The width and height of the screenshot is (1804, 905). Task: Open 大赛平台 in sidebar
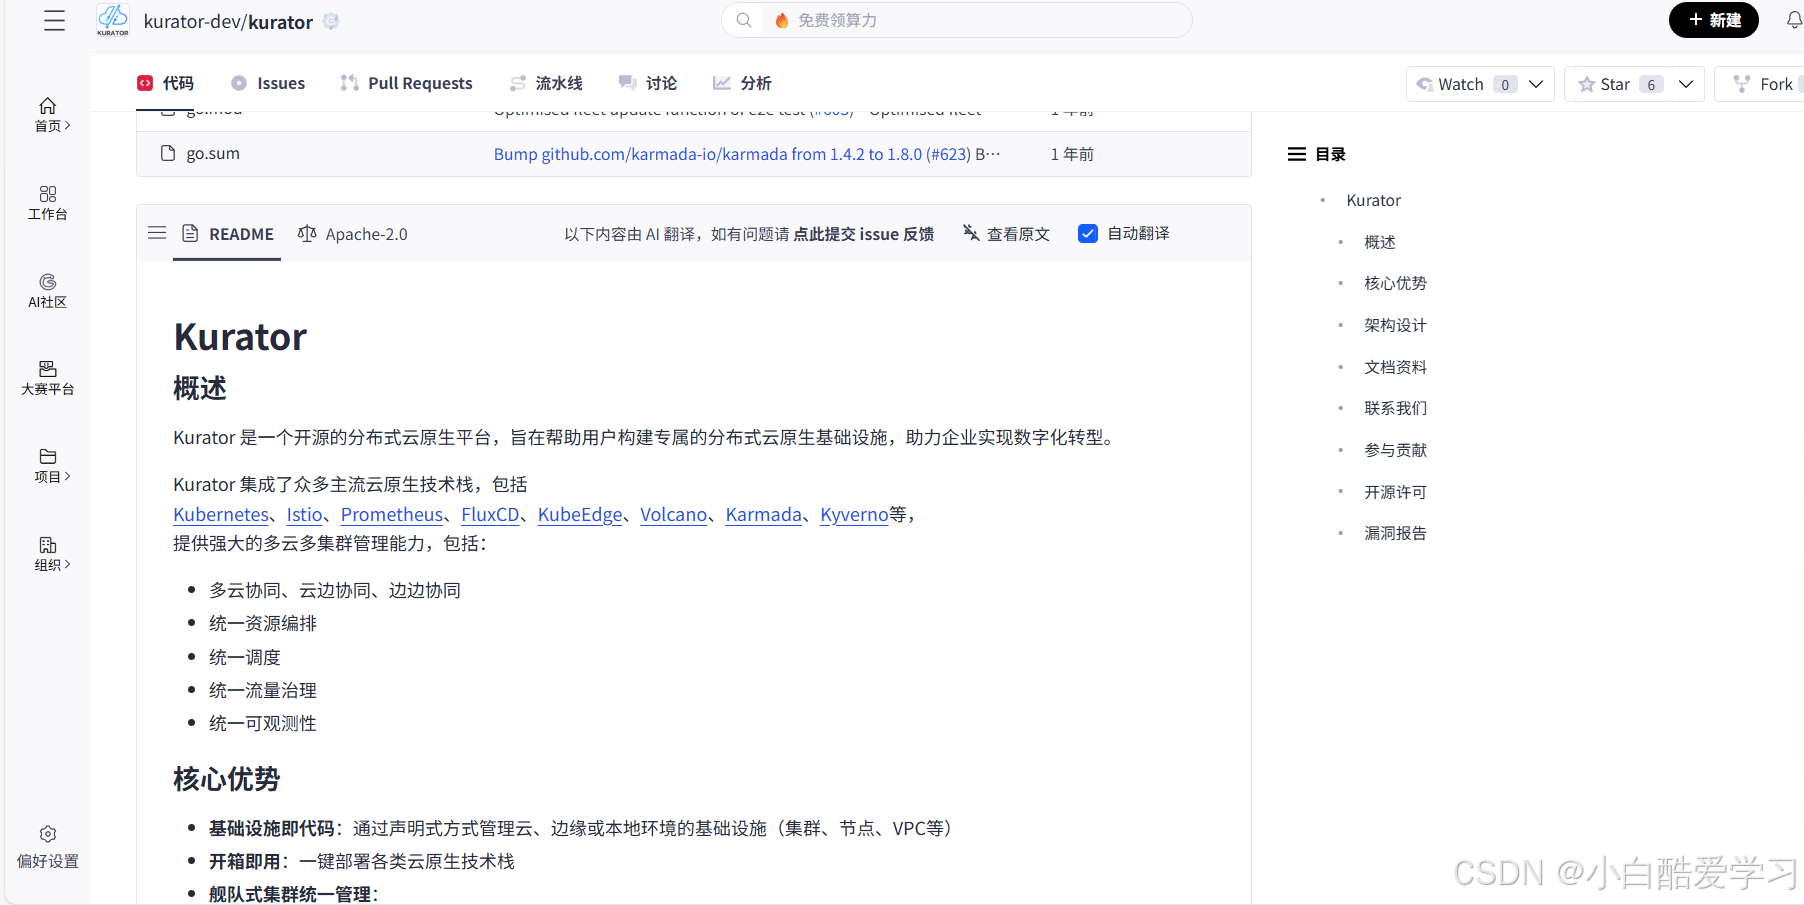click(x=48, y=378)
